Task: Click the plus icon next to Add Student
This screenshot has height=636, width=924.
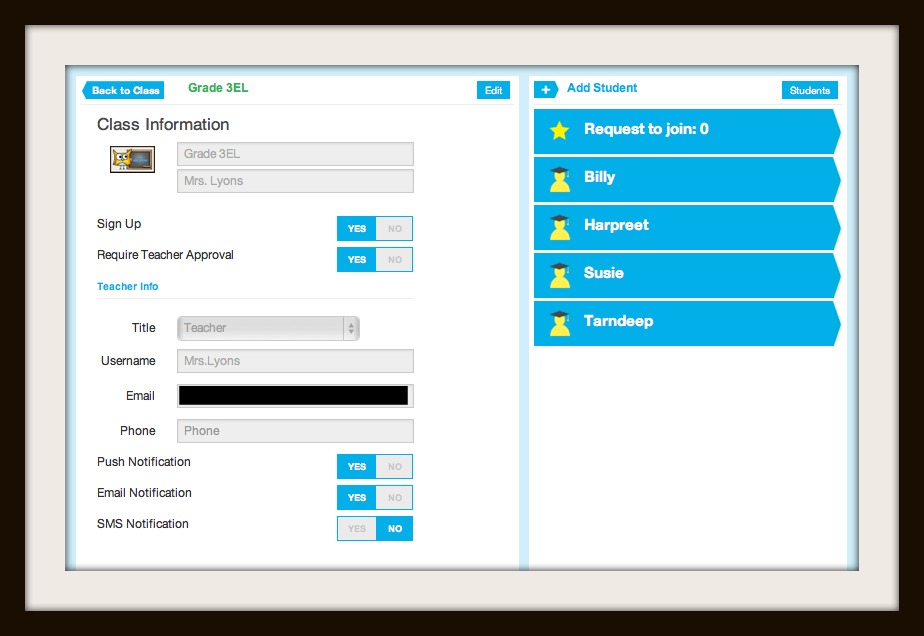Action: pyautogui.click(x=546, y=89)
